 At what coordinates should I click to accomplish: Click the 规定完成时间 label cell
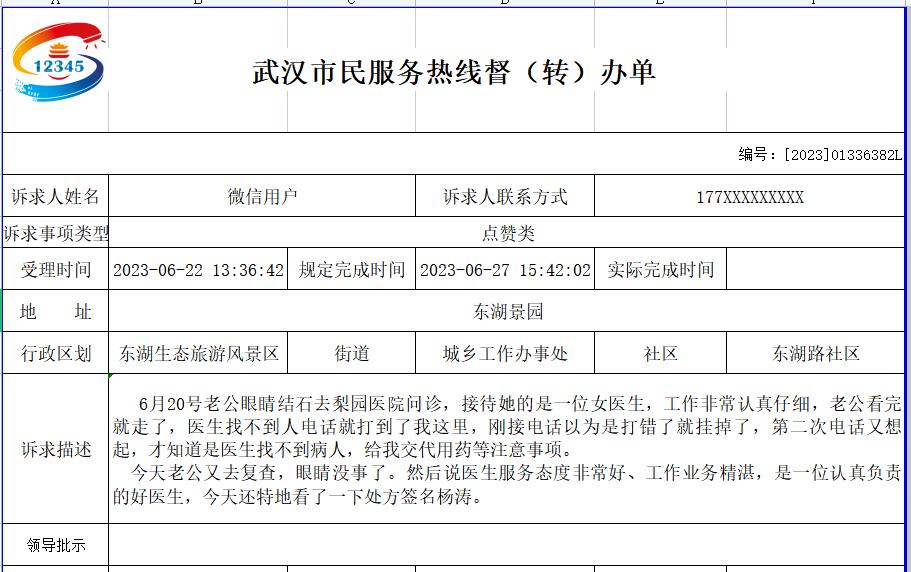pos(352,270)
